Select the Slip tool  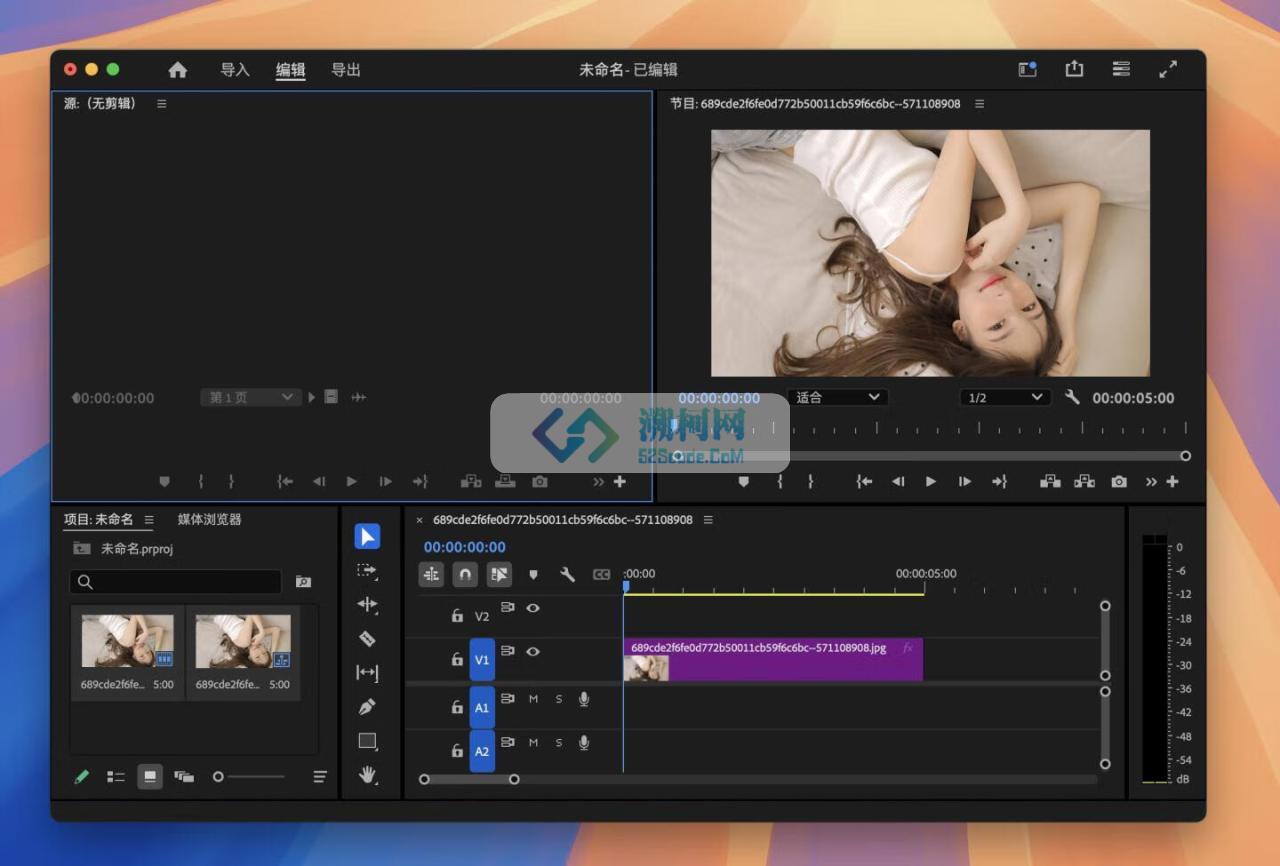[367, 673]
